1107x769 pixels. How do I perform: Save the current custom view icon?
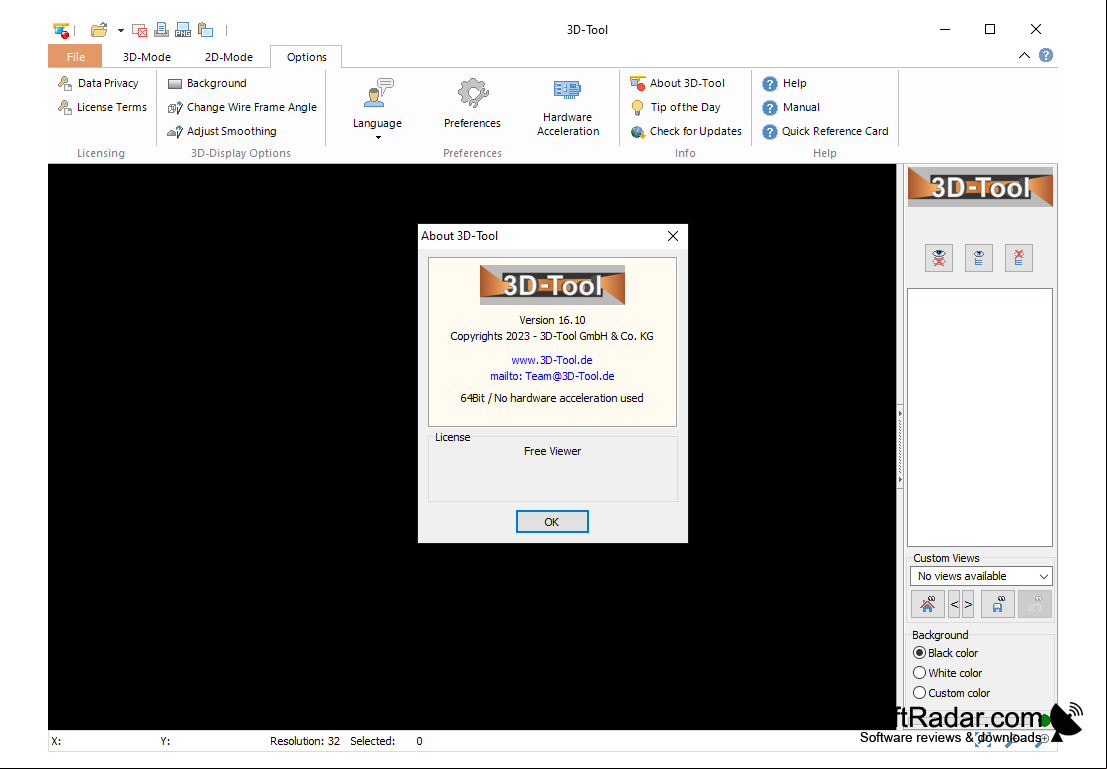pyautogui.click(x=998, y=604)
